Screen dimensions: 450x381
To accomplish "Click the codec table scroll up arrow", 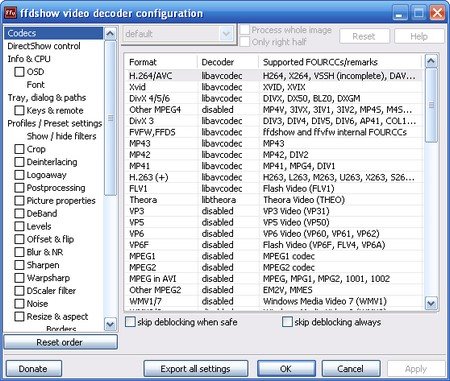I will (x=431, y=61).
